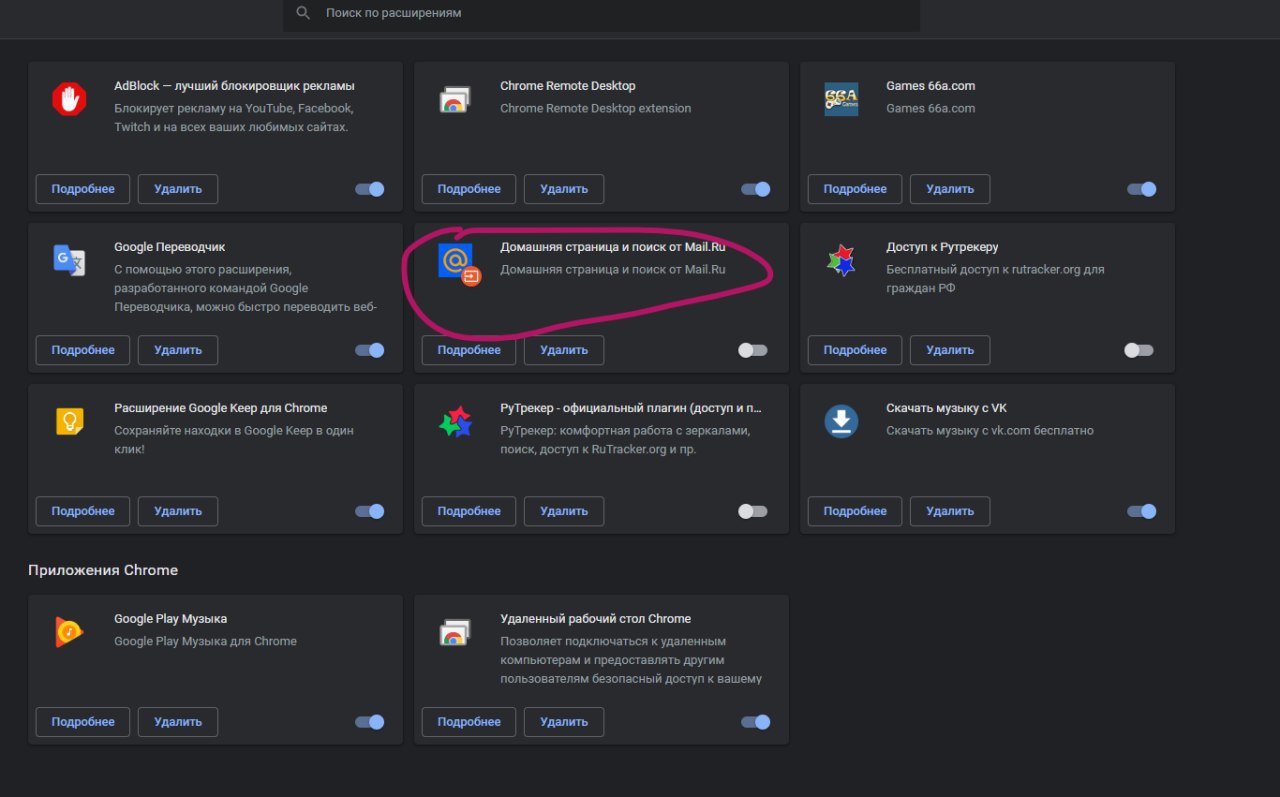Screen dimensions: 1280x797
Task: Click the Доступ к Рутрекеру star icon
Action: tap(841, 260)
